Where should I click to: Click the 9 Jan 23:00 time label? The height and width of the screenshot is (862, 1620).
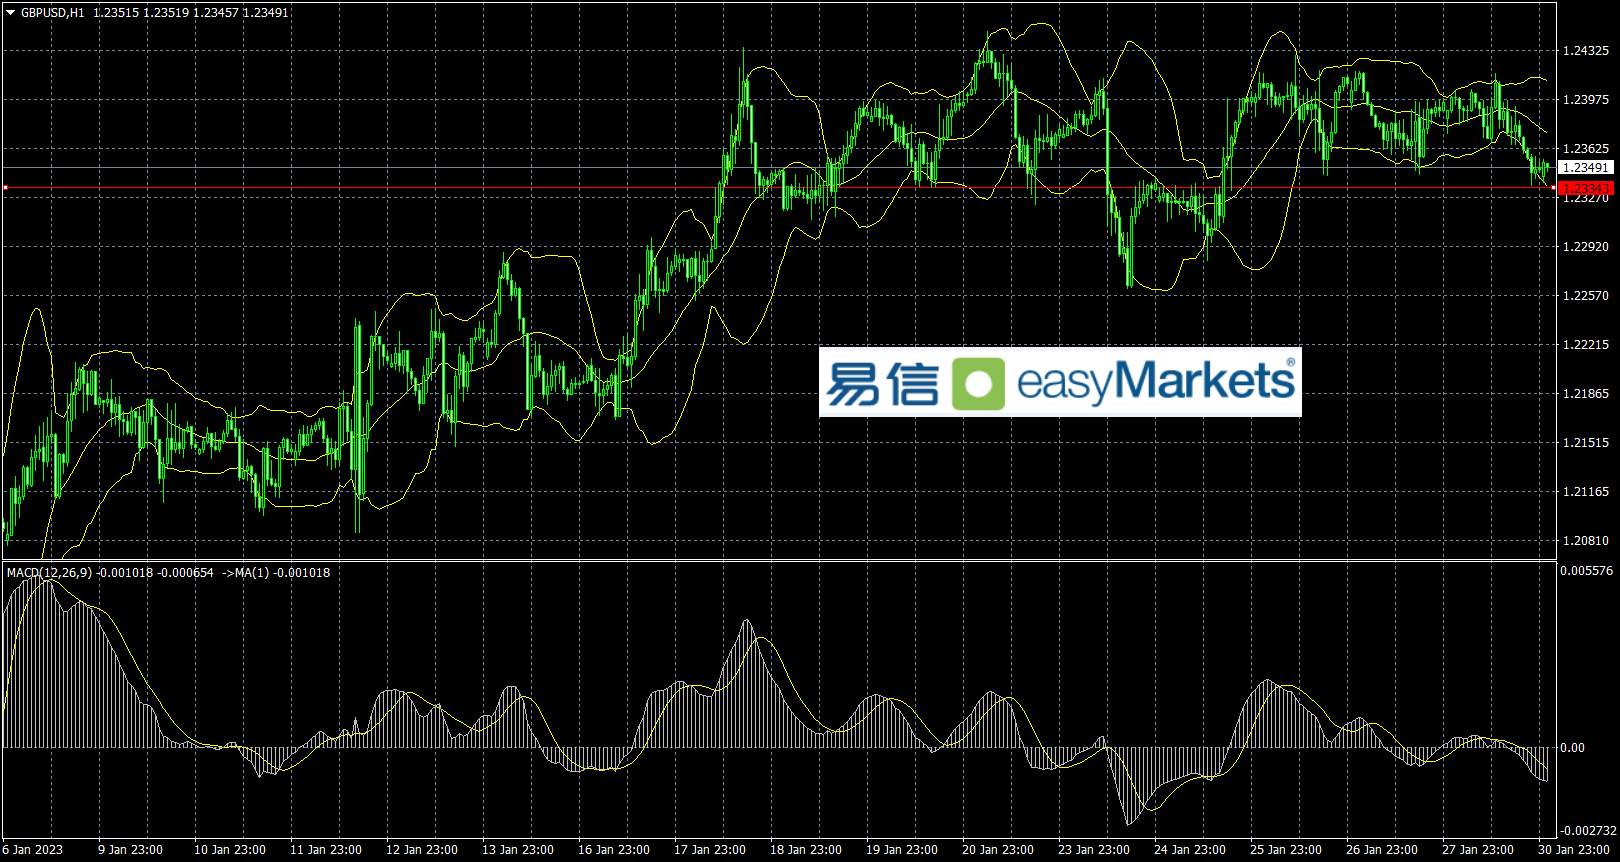click(x=131, y=850)
